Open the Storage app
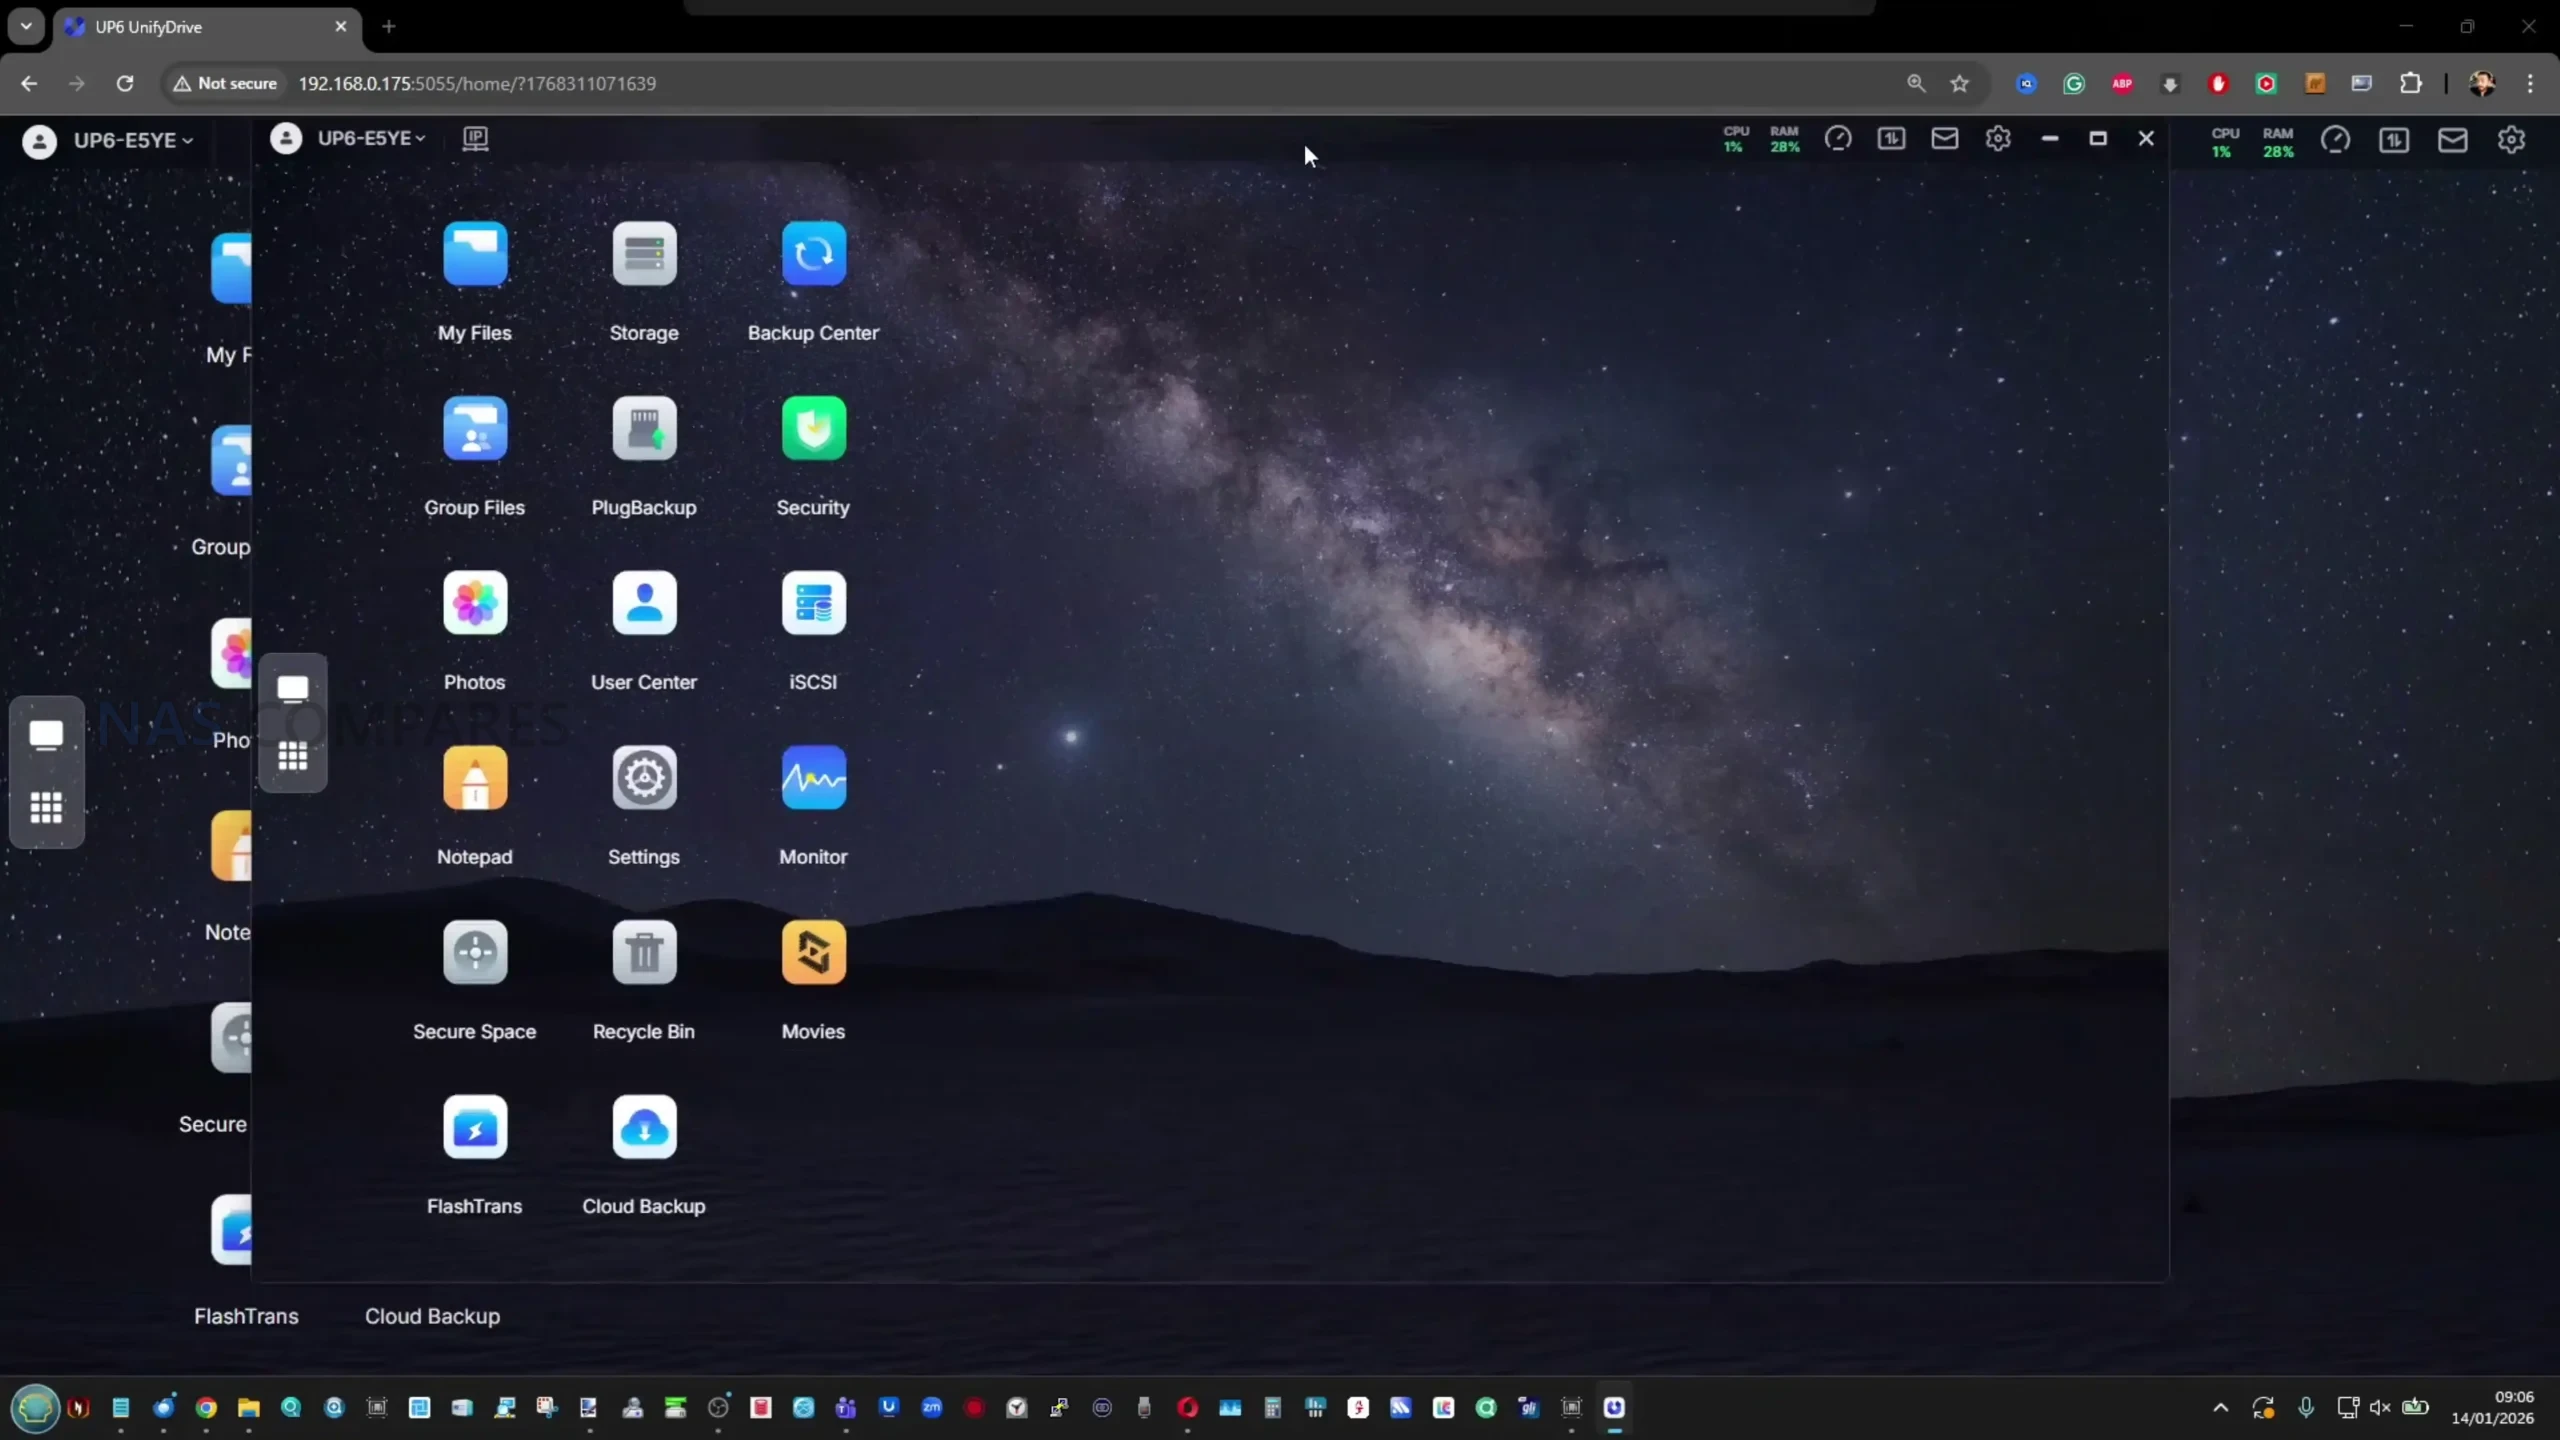Viewport: 2560px width, 1440px height. (644, 254)
